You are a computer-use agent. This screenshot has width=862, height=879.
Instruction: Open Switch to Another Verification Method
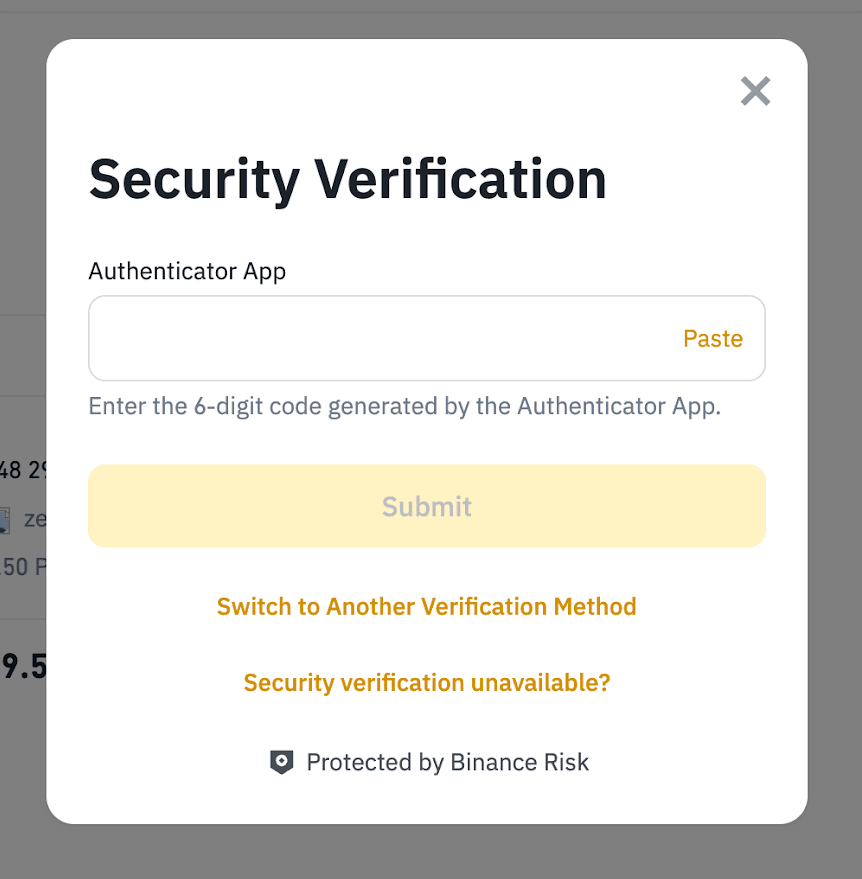[427, 606]
